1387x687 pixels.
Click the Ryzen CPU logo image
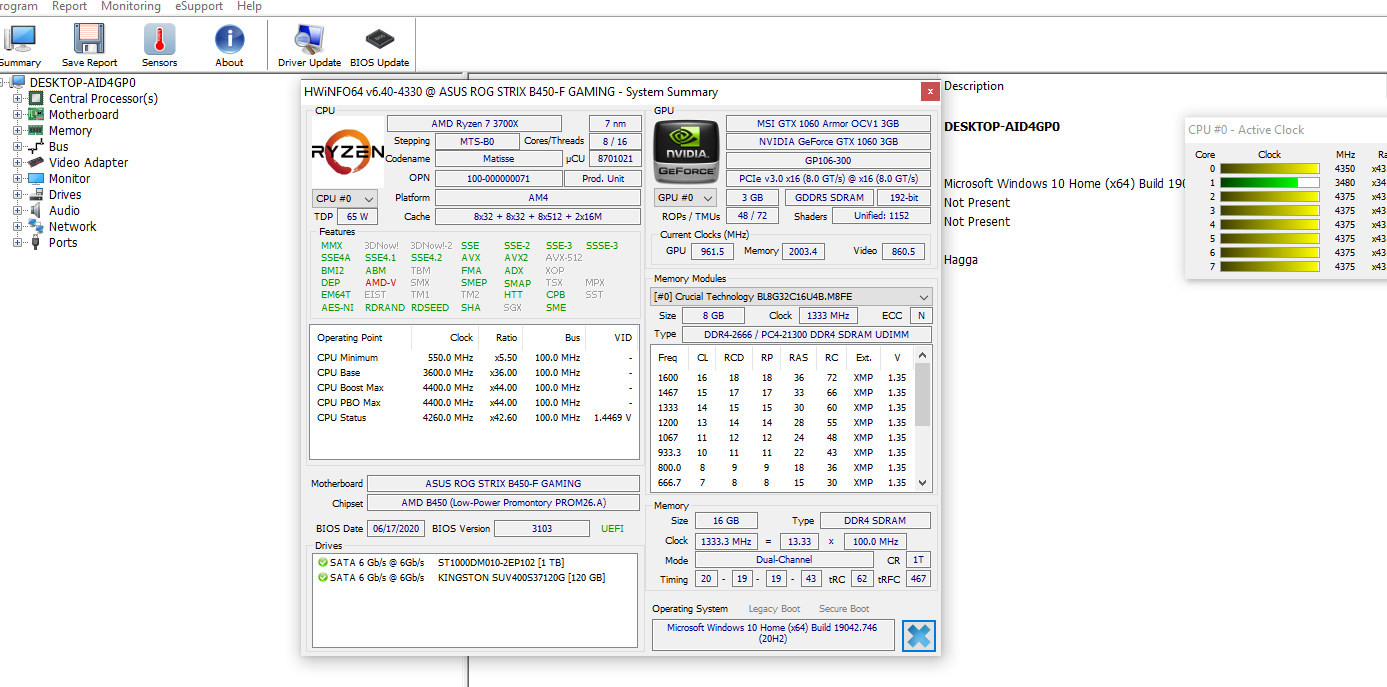pos(347,152)
